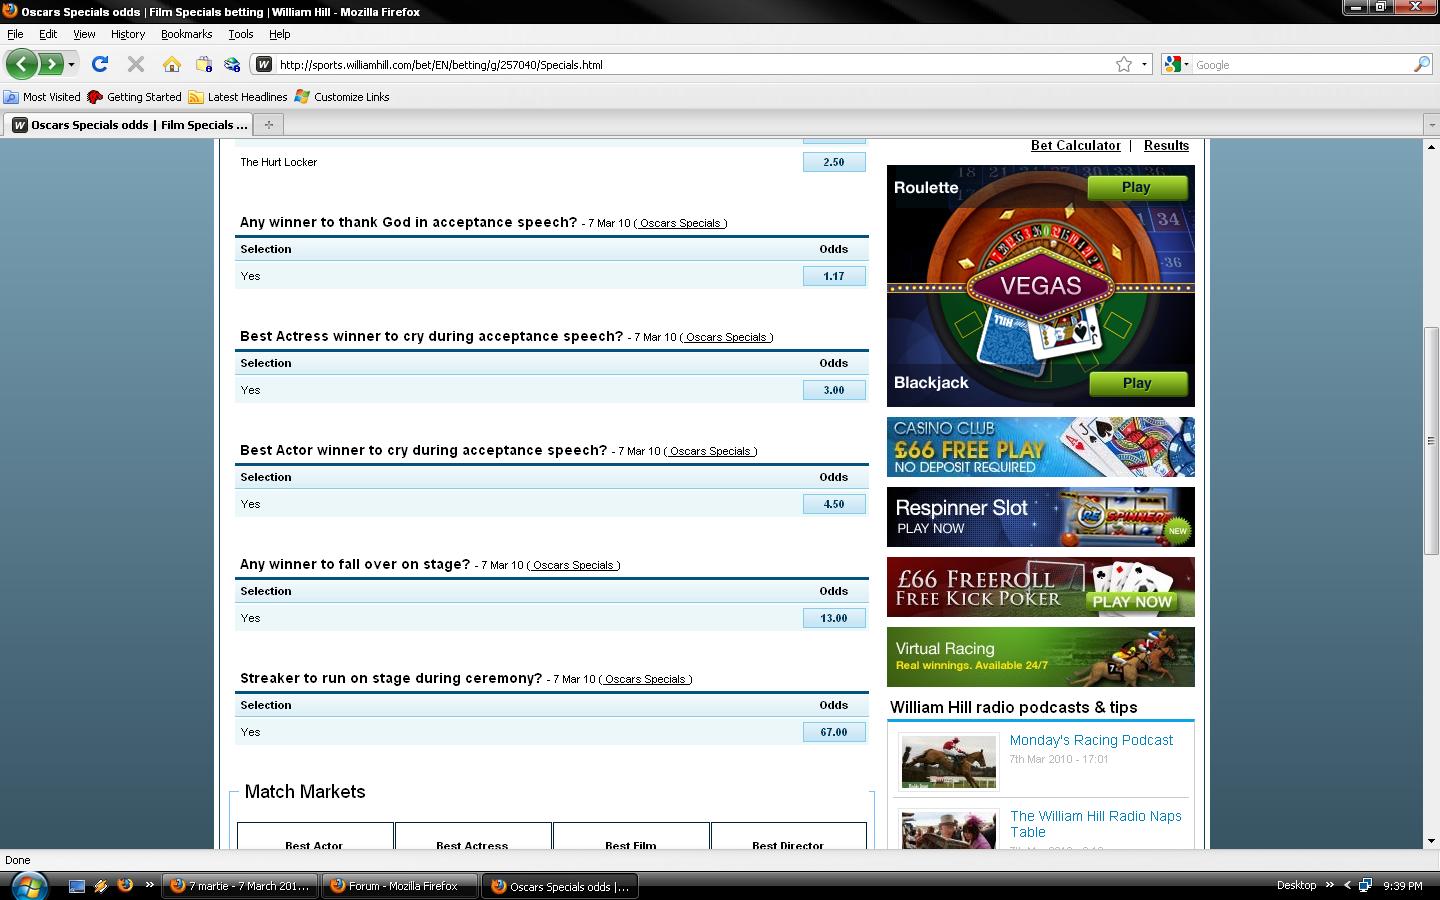1440x900 pixels.
Task: Open the Results link
Action: tap(1166, 145)
